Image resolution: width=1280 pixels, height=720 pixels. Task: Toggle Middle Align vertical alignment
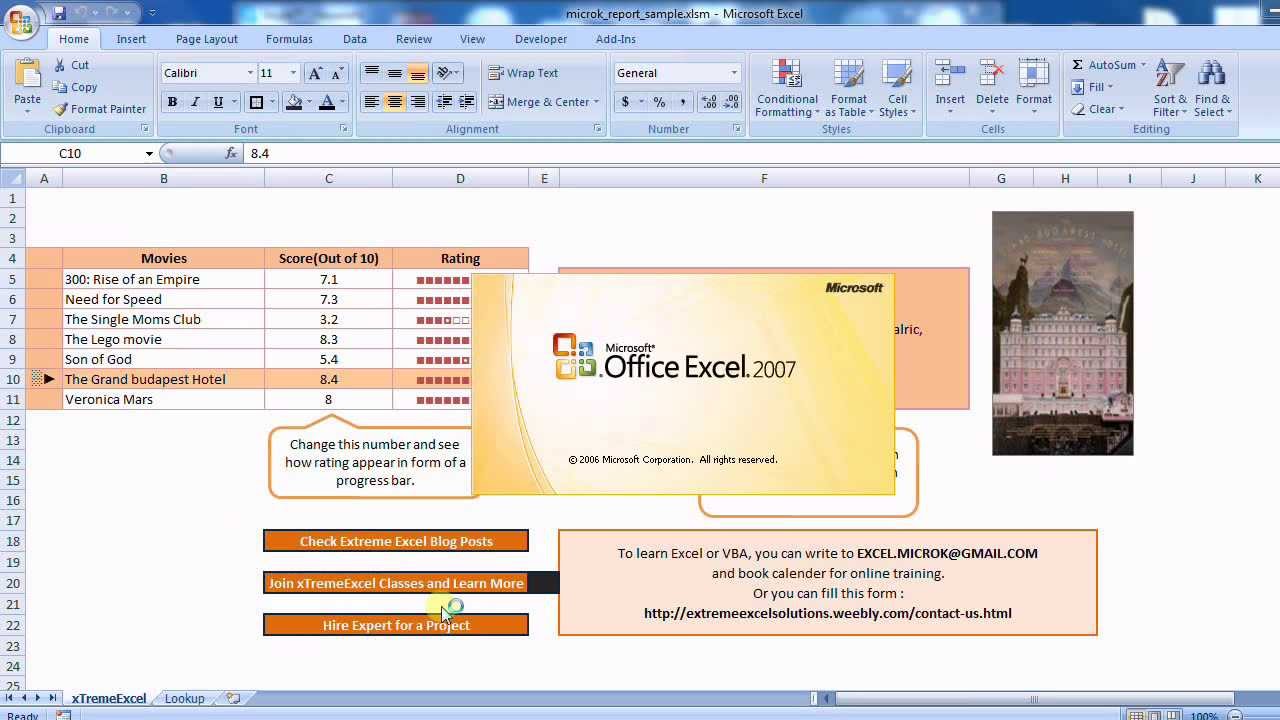395,73
